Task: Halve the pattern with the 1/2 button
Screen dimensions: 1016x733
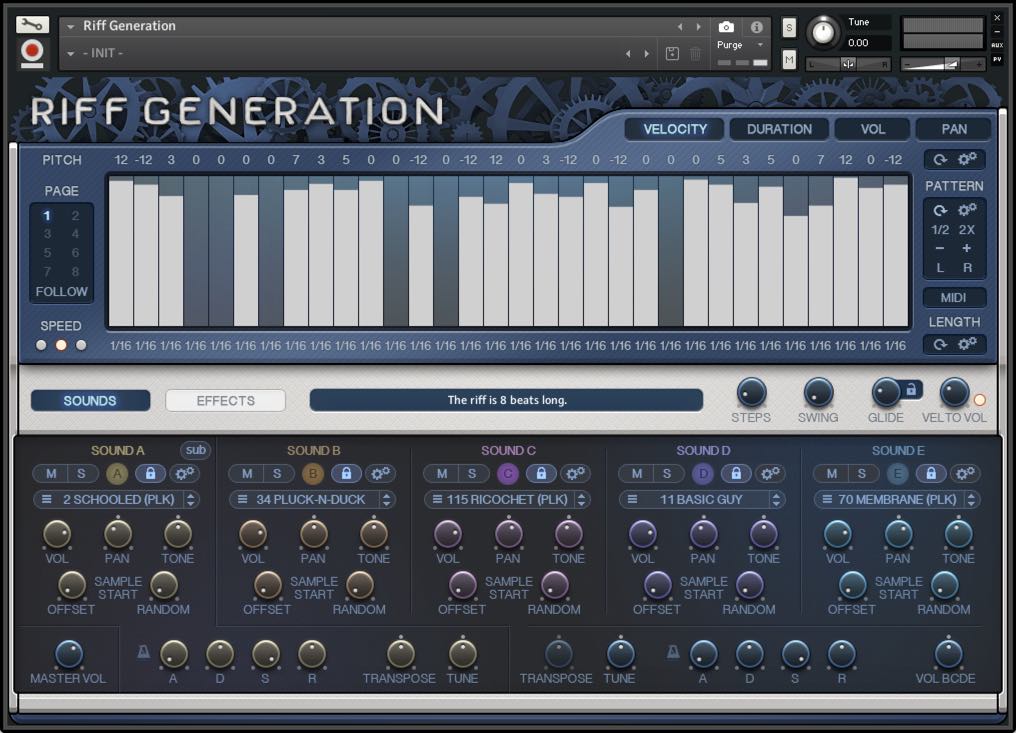Action: pyautogui.click(x=940, y=229)
